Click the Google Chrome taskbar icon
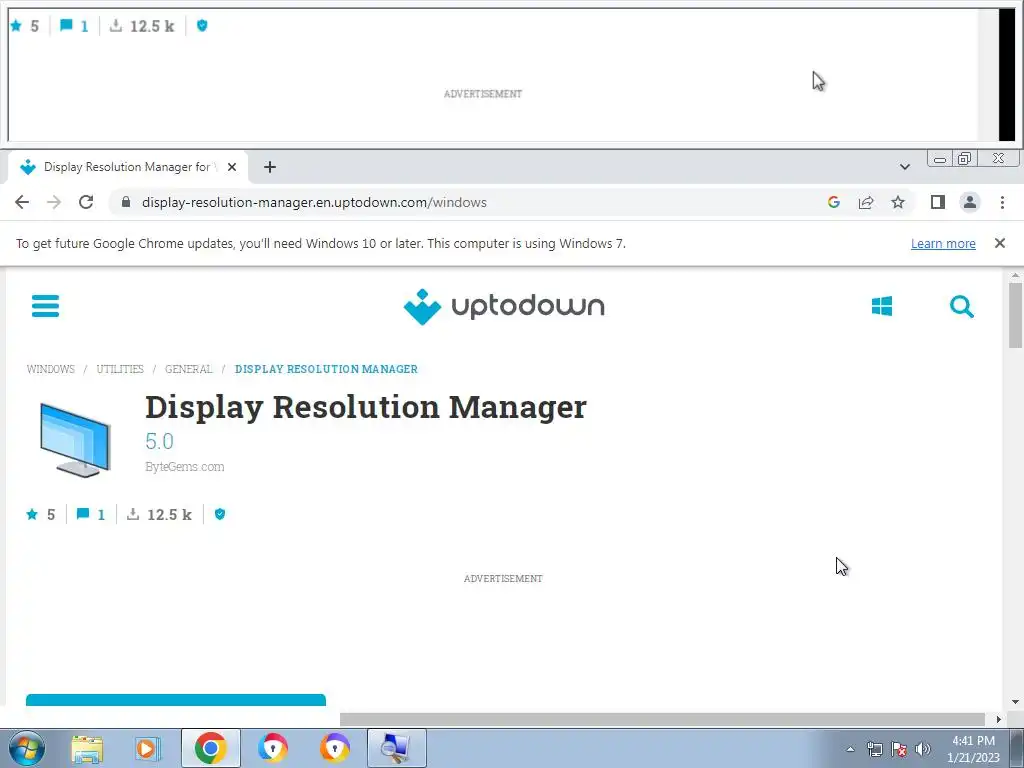1024x768 pixels. coord(210,748)
